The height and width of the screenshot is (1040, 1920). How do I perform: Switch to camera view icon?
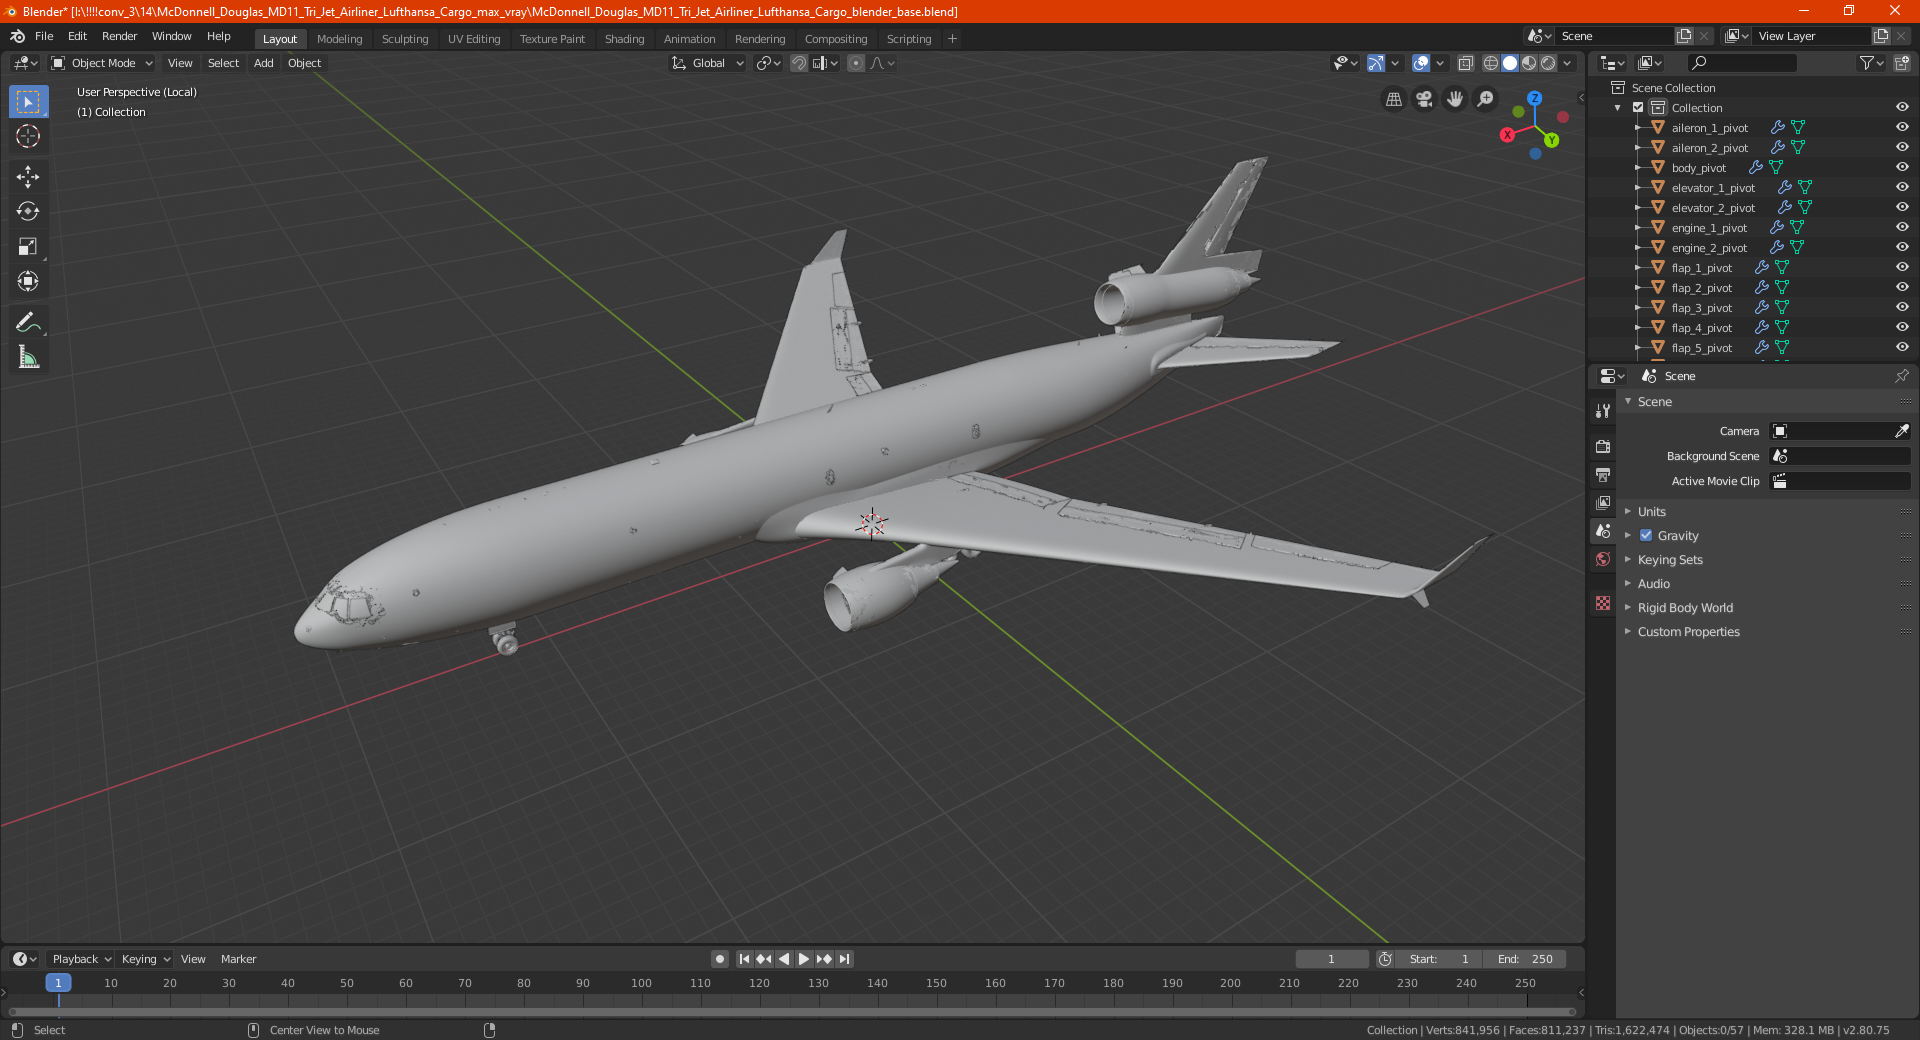click(1424, 99)
